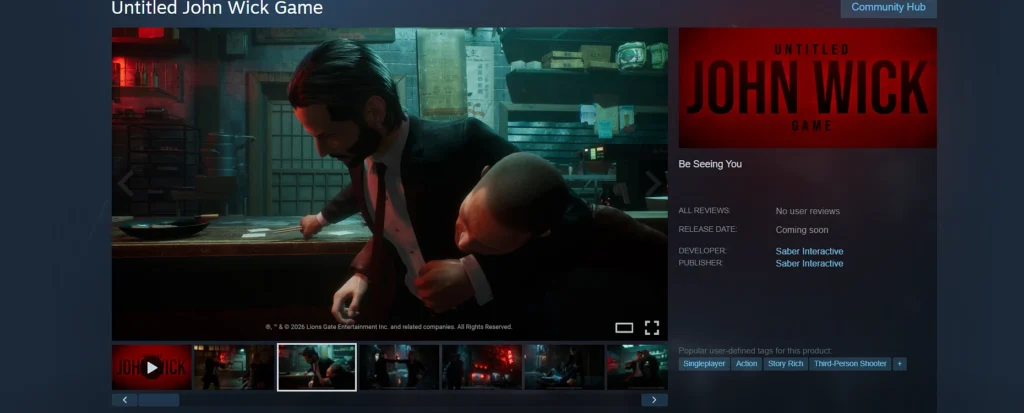Play the John Wick trailer thumbnail
The image size is (1024, 413).
[152, 367]
